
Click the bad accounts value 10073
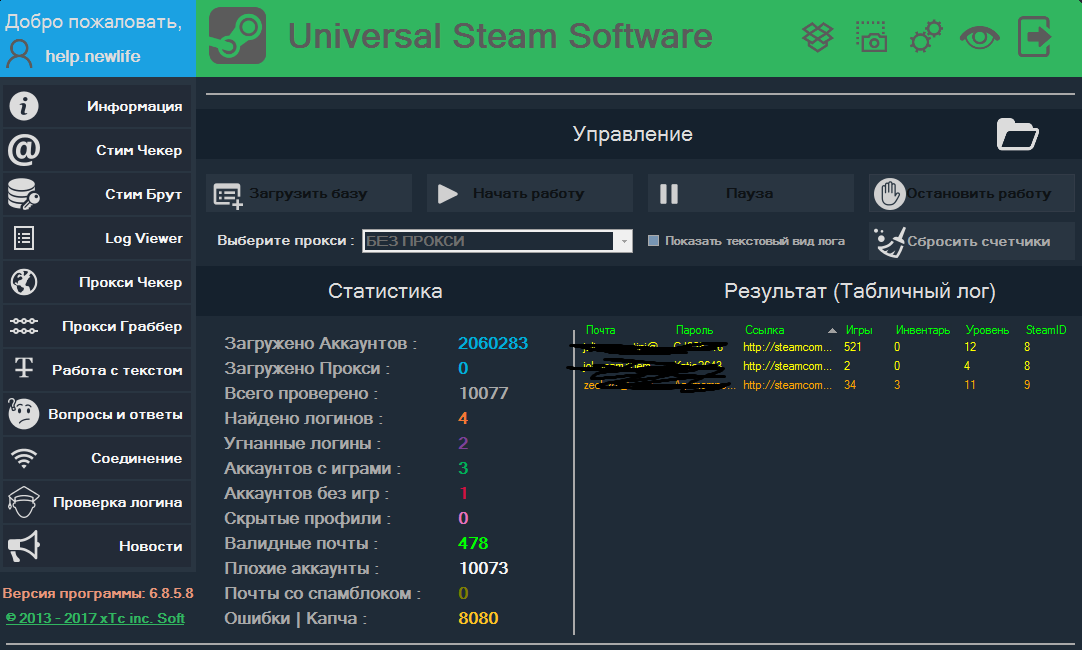point(483,568)
